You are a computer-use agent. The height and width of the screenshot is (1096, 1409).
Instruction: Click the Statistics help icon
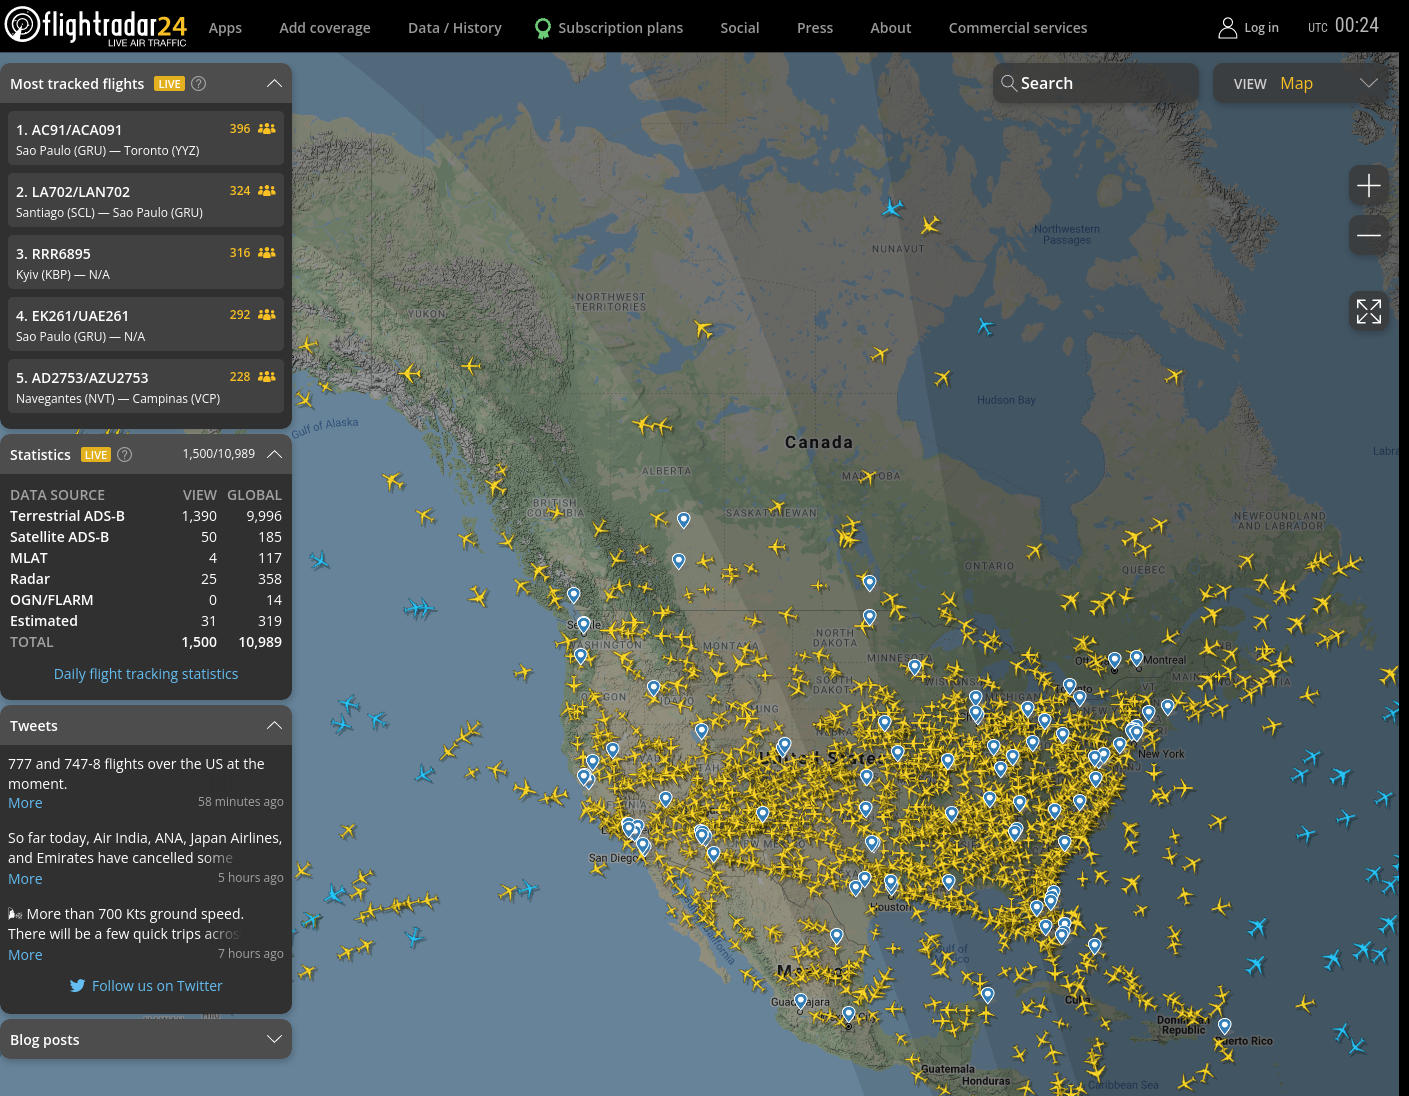coord(125,454)
